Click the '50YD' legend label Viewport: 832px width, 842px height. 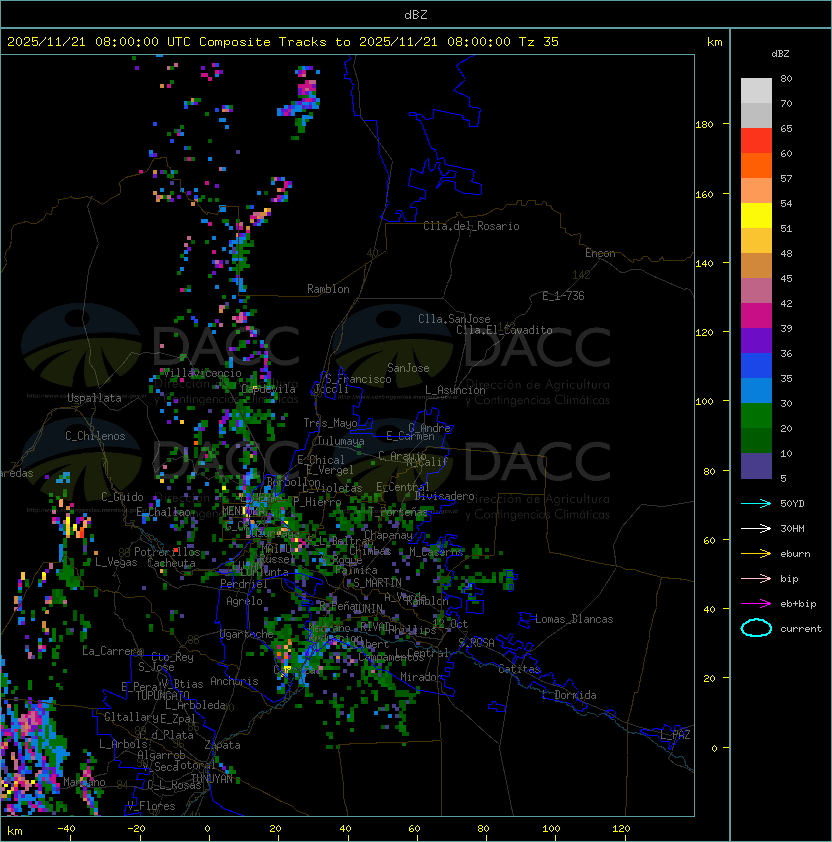click(x=792, y=504)
